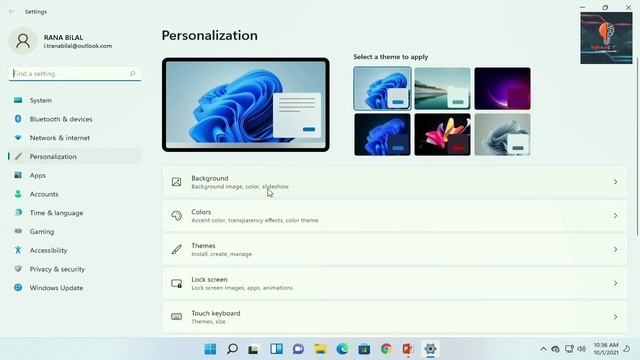This screenshot has width=640, height=360.
Task: Apply the purple glow dark theme
Action: click(502, 89)
